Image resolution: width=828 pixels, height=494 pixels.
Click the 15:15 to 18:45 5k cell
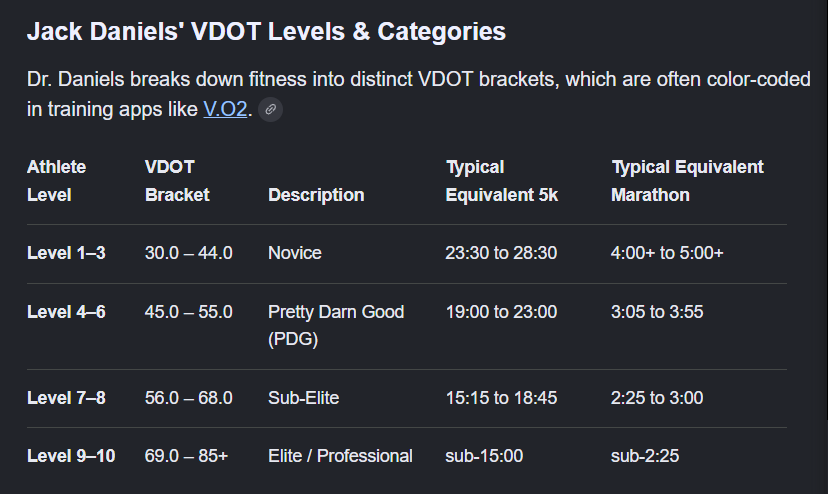point(501,398)
